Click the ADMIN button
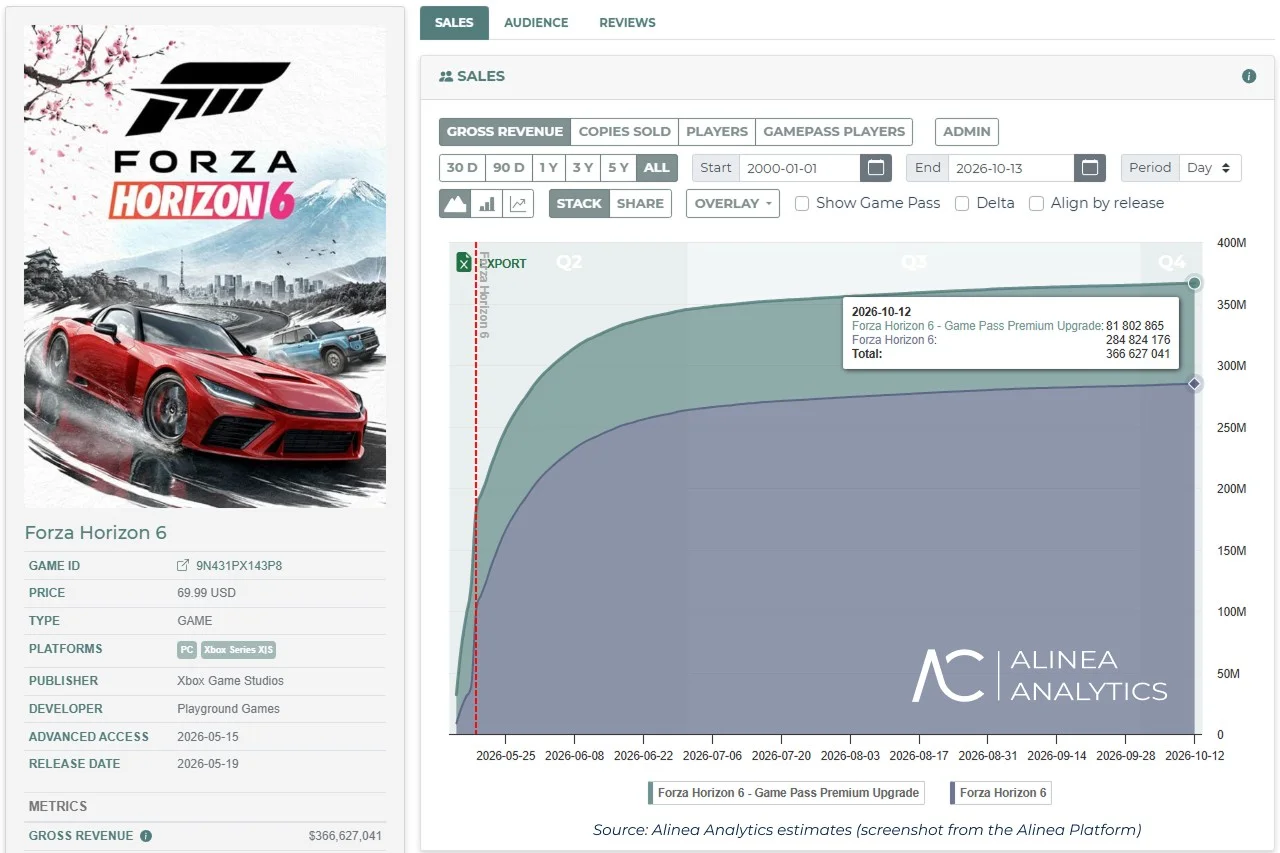 tap(967, 131)
